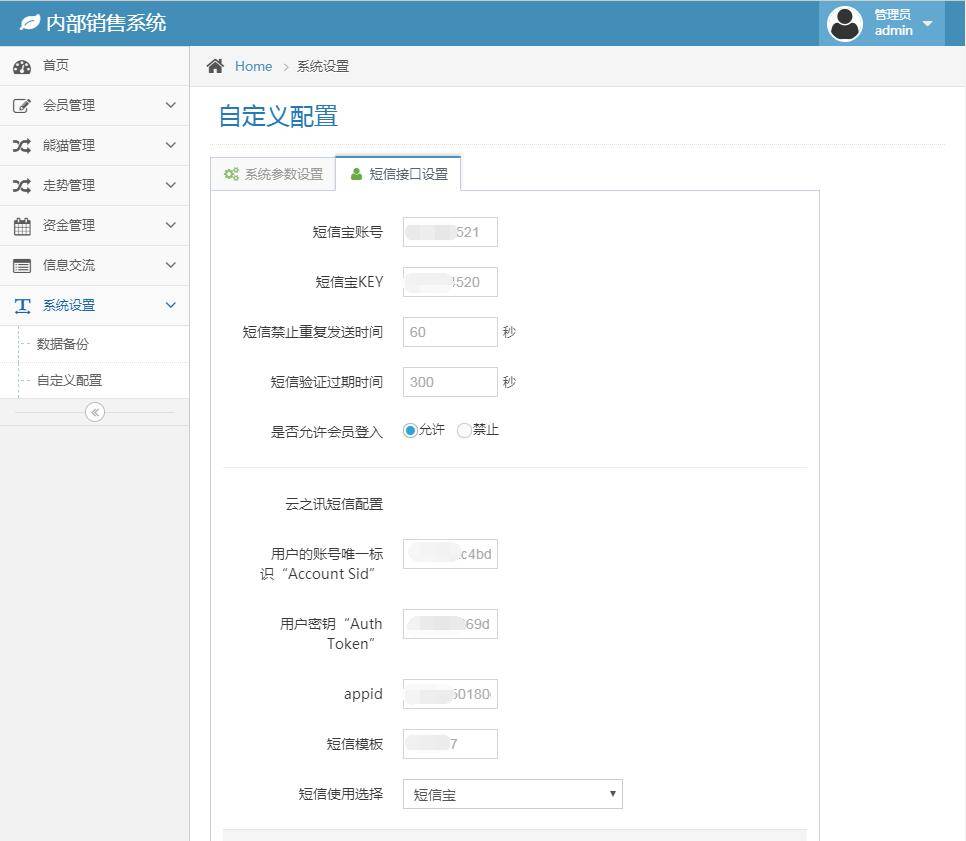This screenshot has height=841, width=966.
Task: Click the home icon in breadcrumb
Action: [215, 66]
